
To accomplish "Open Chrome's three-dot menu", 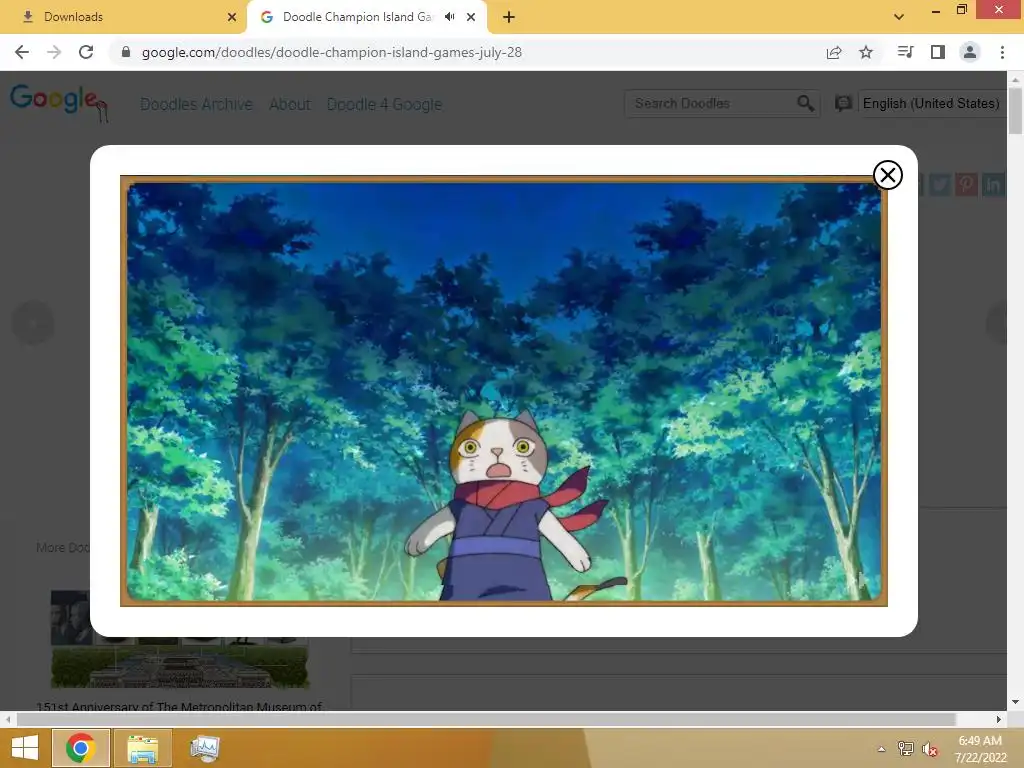I will coord(1002,52).
